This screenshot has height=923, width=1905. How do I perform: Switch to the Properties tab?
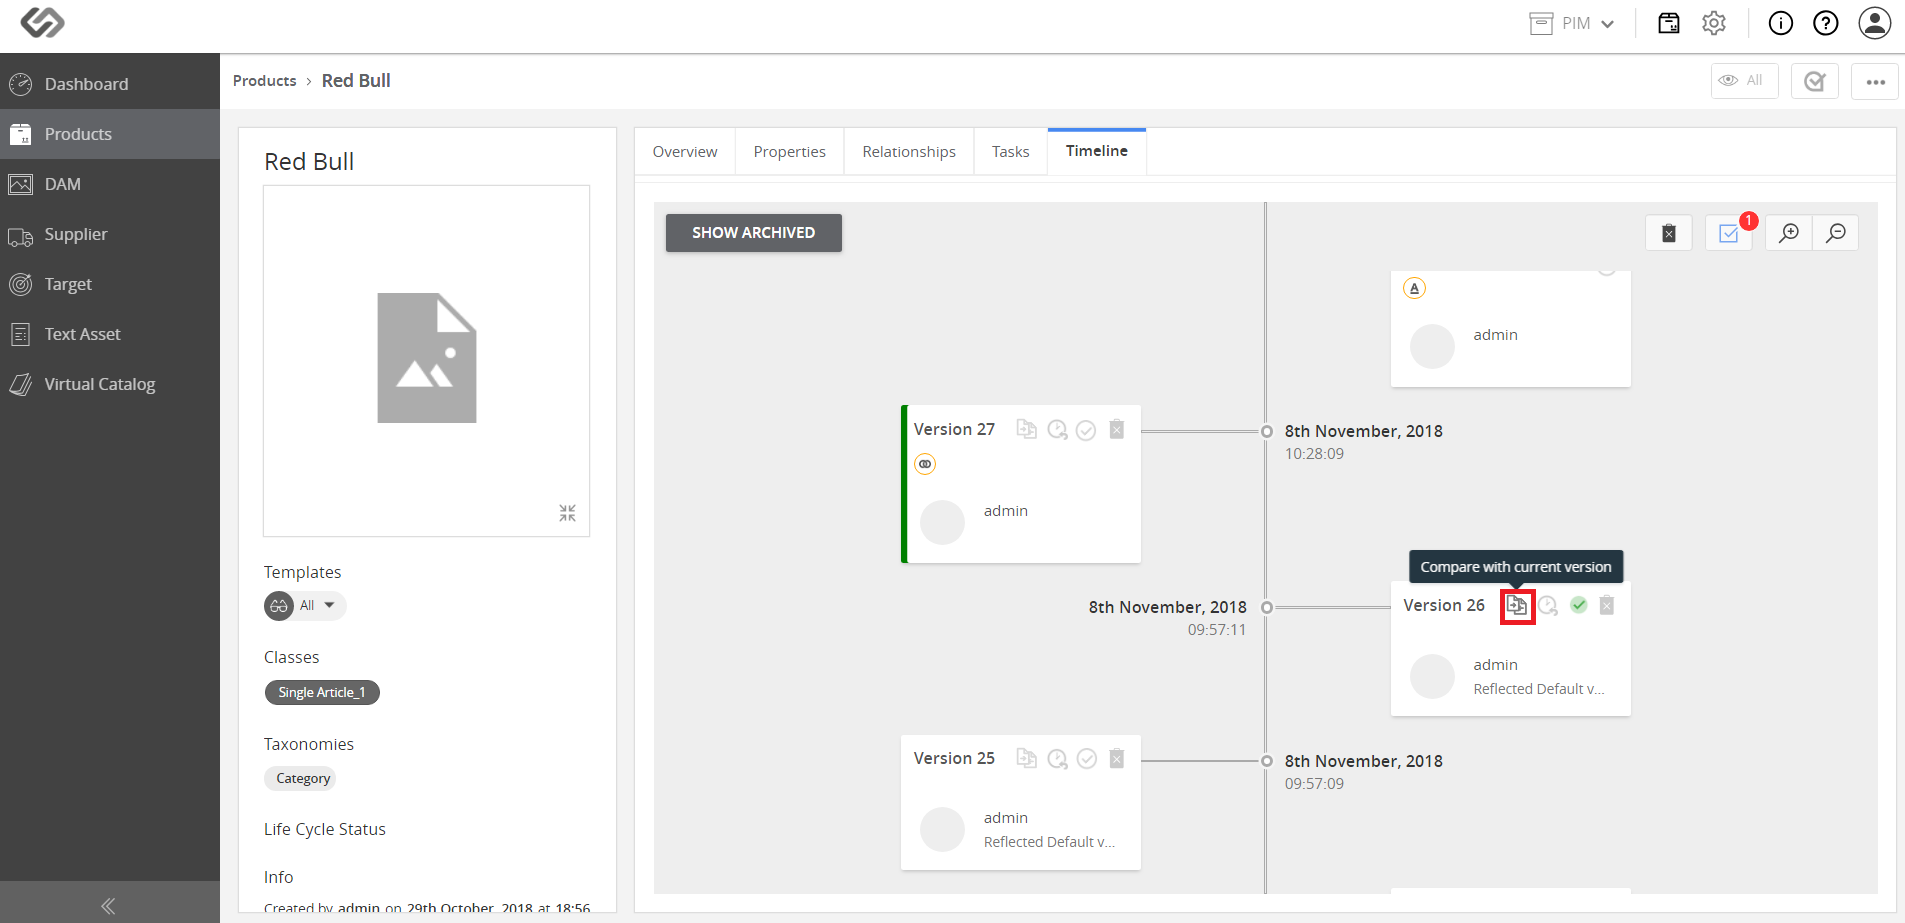point(790,152)
